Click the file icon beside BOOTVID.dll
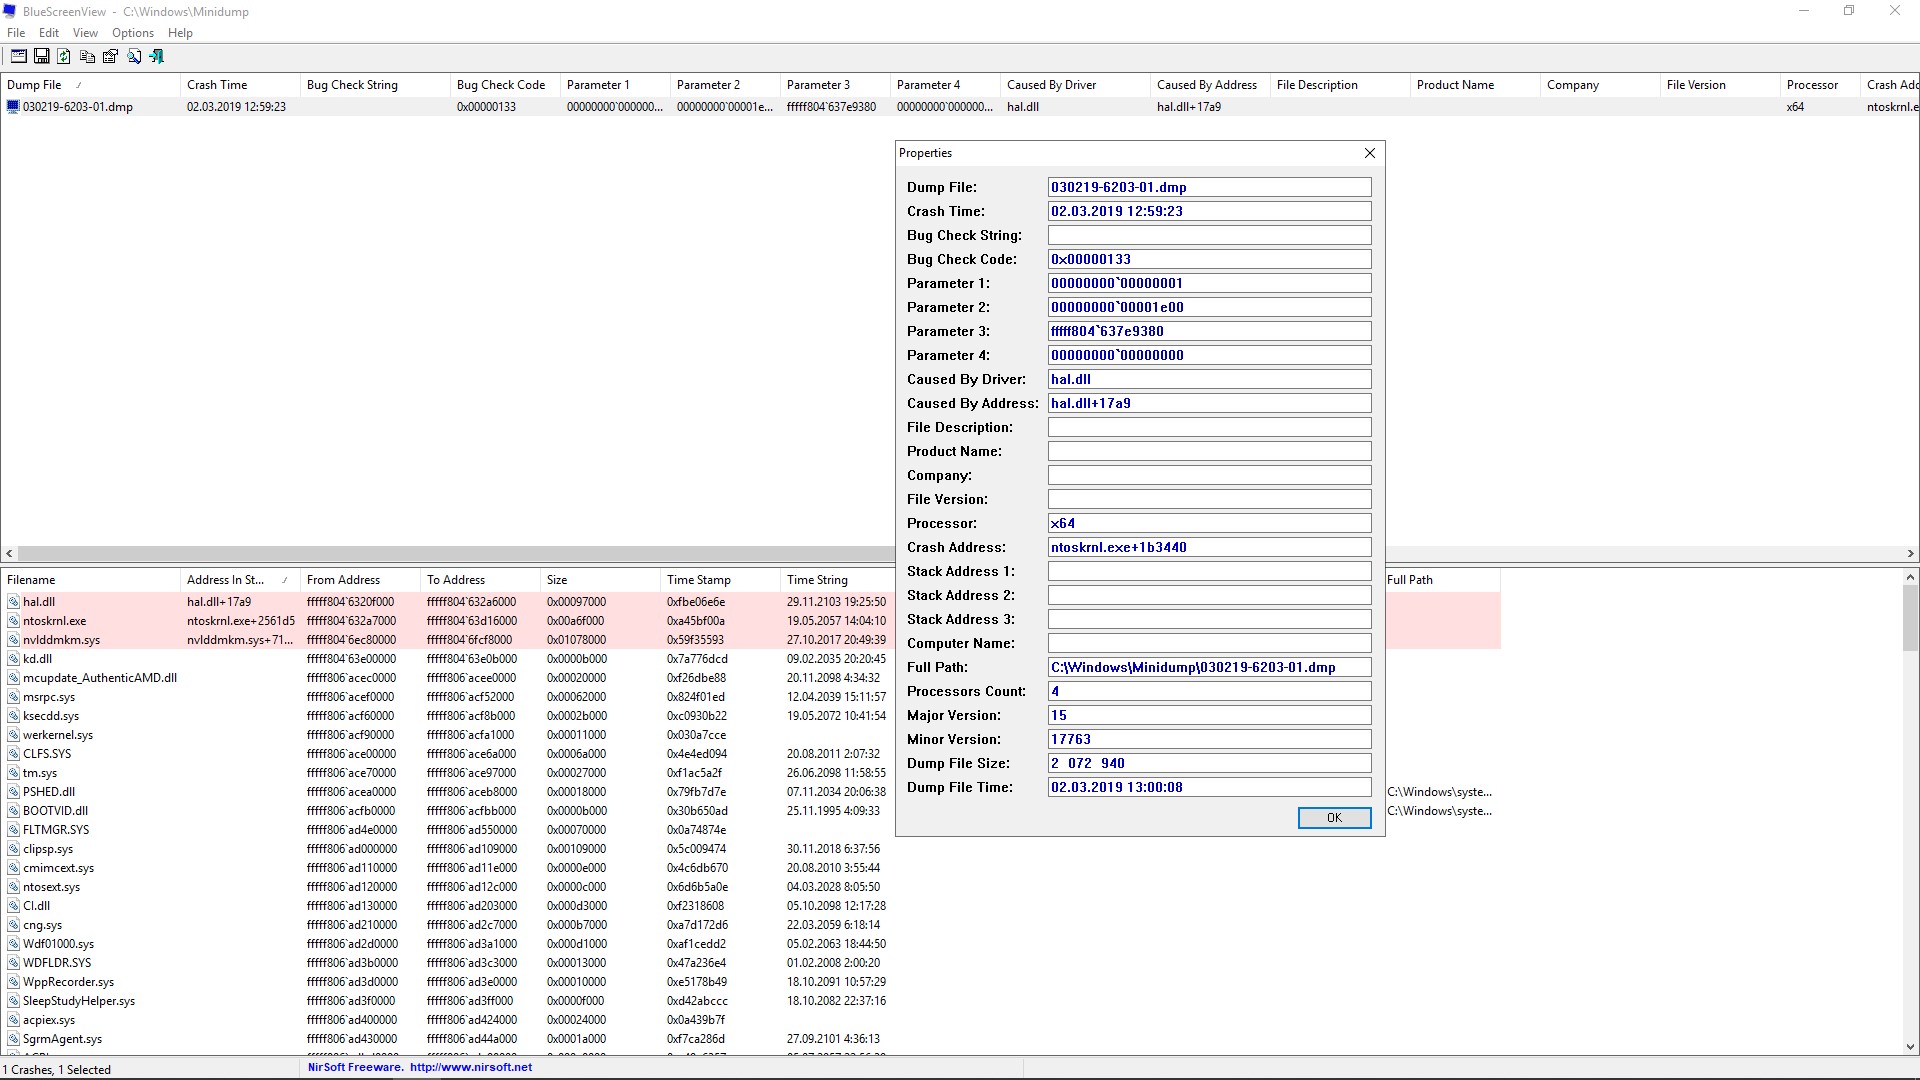The width and height of the screenshot is (1920, 1080). coord(13,811)
